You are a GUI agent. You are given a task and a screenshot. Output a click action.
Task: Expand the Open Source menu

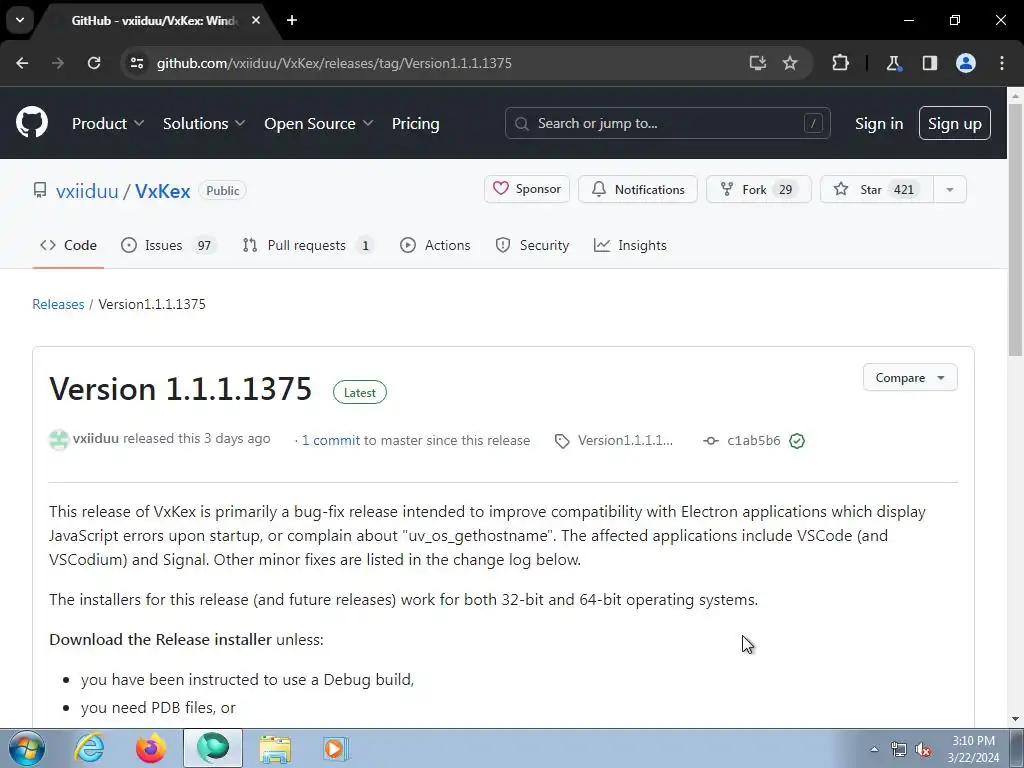click(x=319, y=123)
